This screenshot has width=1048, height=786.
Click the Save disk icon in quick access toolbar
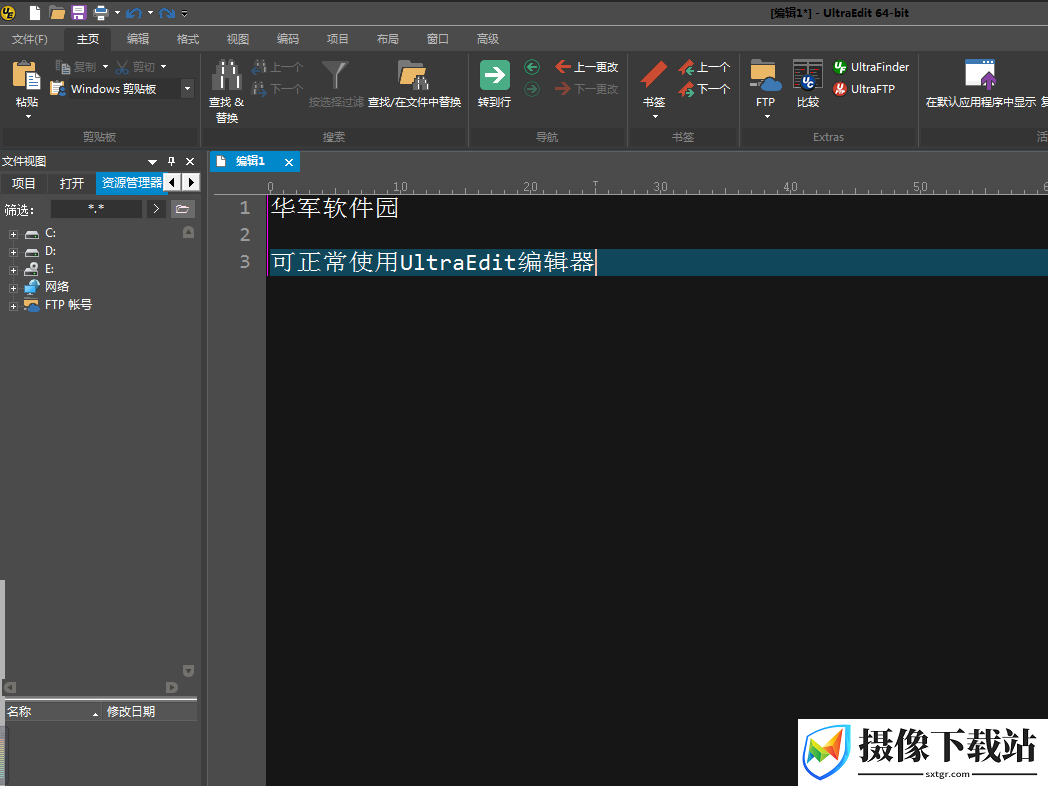pyautogui.click(x=79, y=12)
